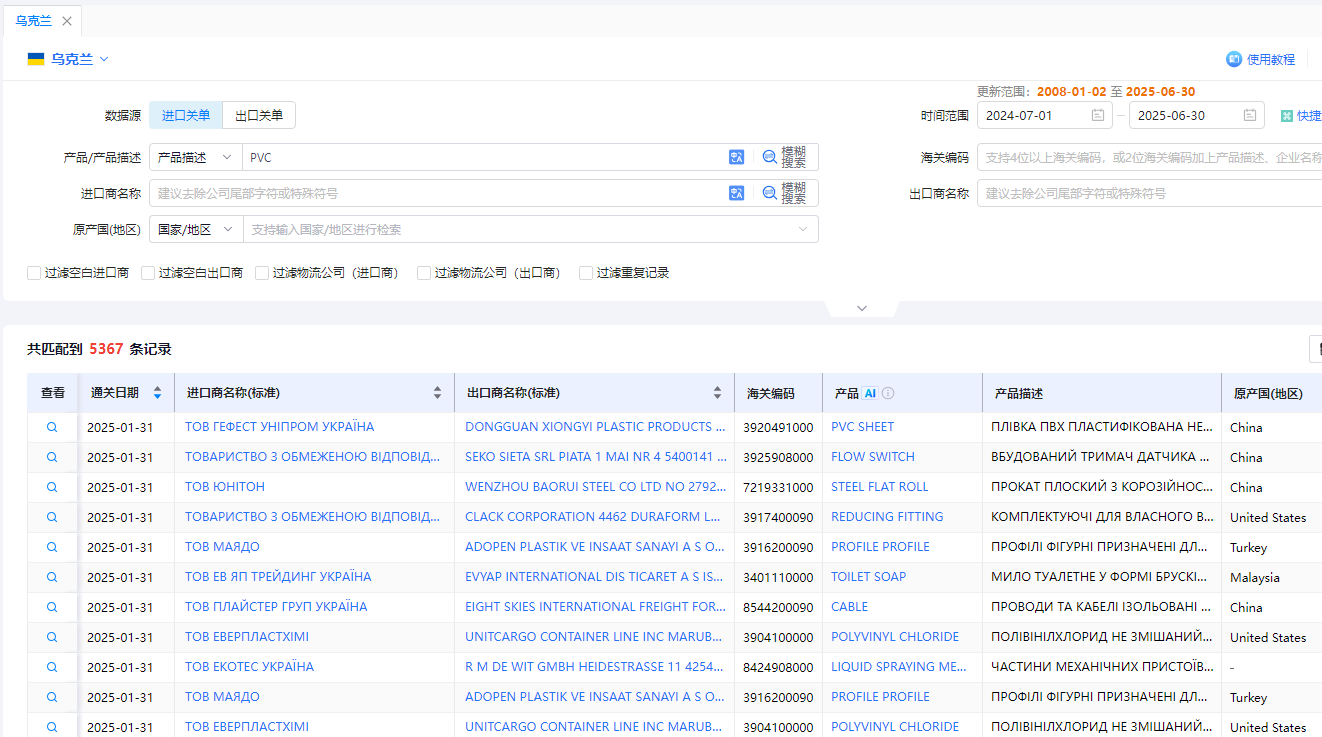Open the 使用教程 tutorial link
The height and width of the screenshot is (737, 1322).
(1268, 58)
